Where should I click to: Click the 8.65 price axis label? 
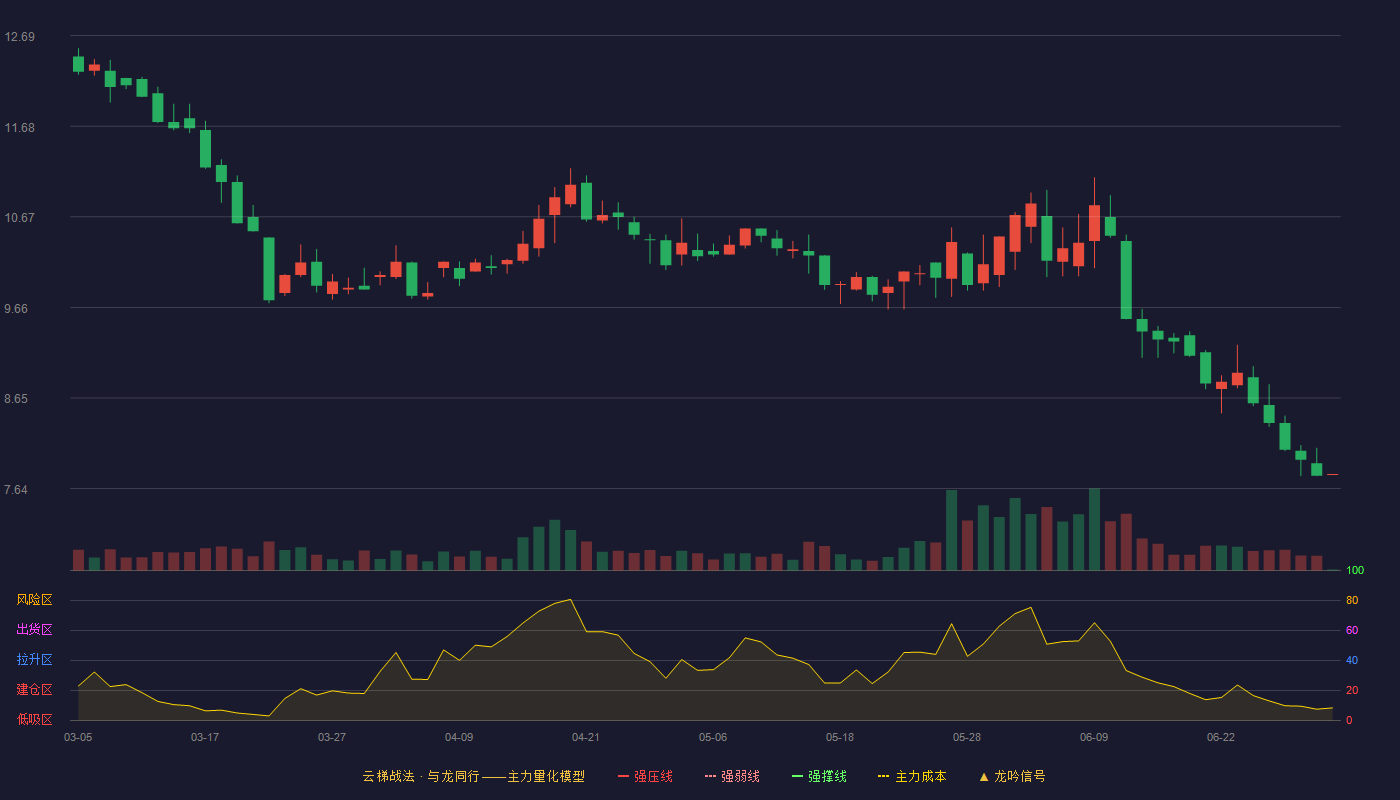tap(17, 399)
